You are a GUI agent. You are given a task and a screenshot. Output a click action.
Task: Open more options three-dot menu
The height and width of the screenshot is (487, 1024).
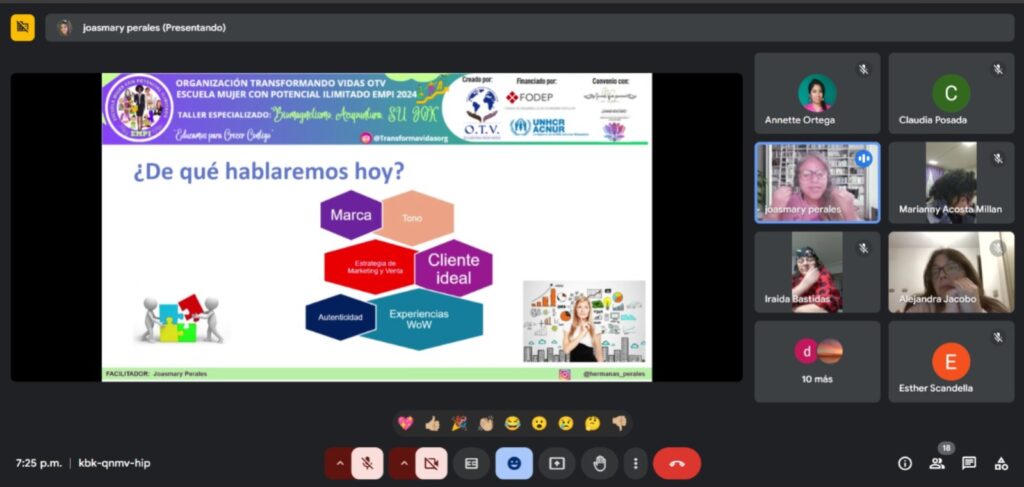[x=635, y=463]
